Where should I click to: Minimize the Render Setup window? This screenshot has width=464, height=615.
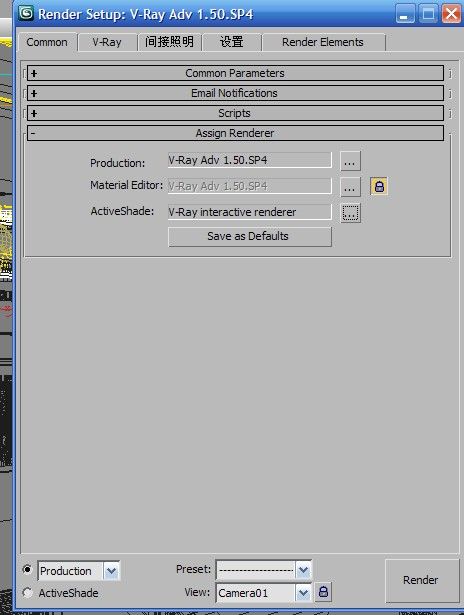tap(405, 14)
